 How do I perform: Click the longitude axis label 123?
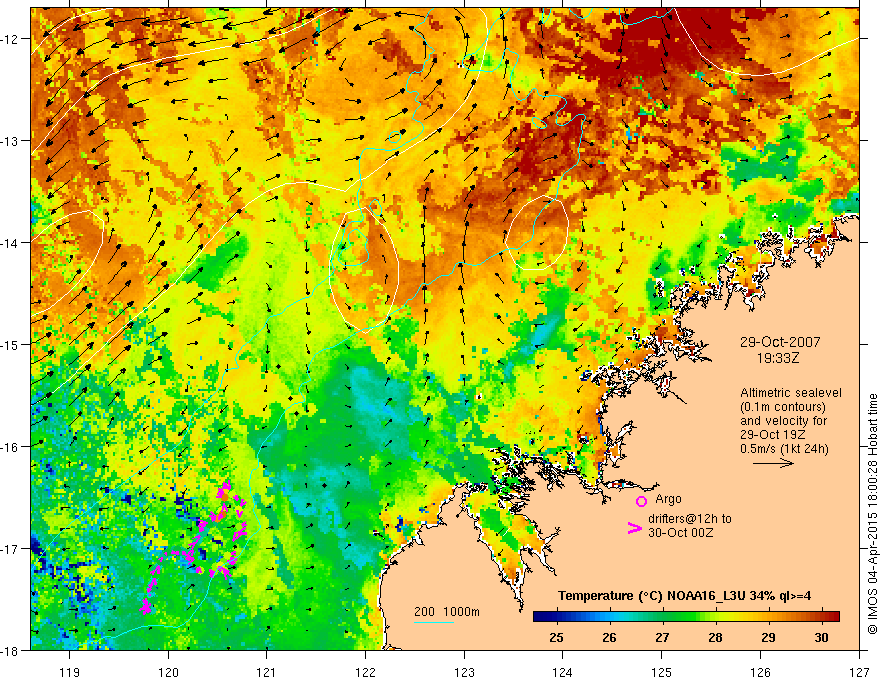[x=464, y=672]
